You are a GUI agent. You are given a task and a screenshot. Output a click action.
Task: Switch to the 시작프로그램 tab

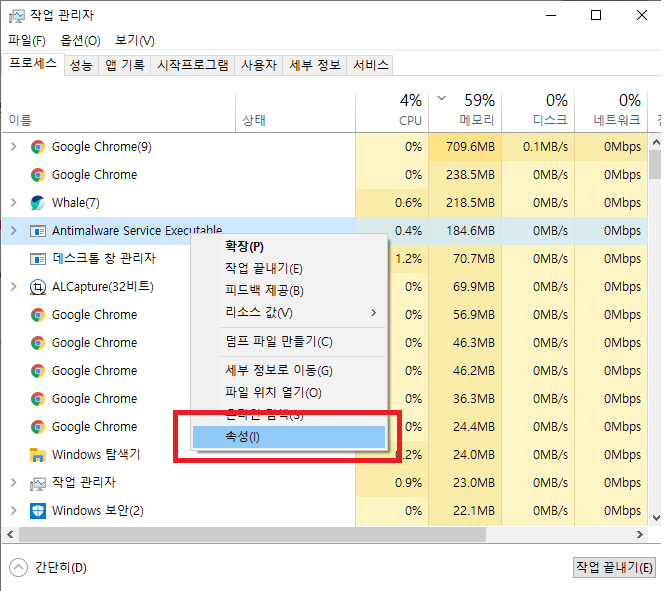[x=193, y=65]
